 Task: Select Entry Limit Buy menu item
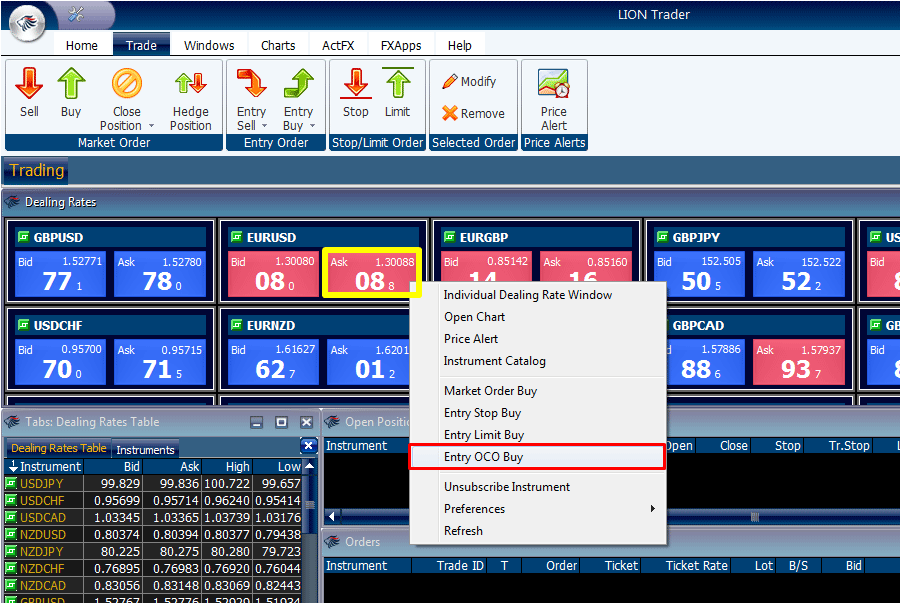pos(537,435)
